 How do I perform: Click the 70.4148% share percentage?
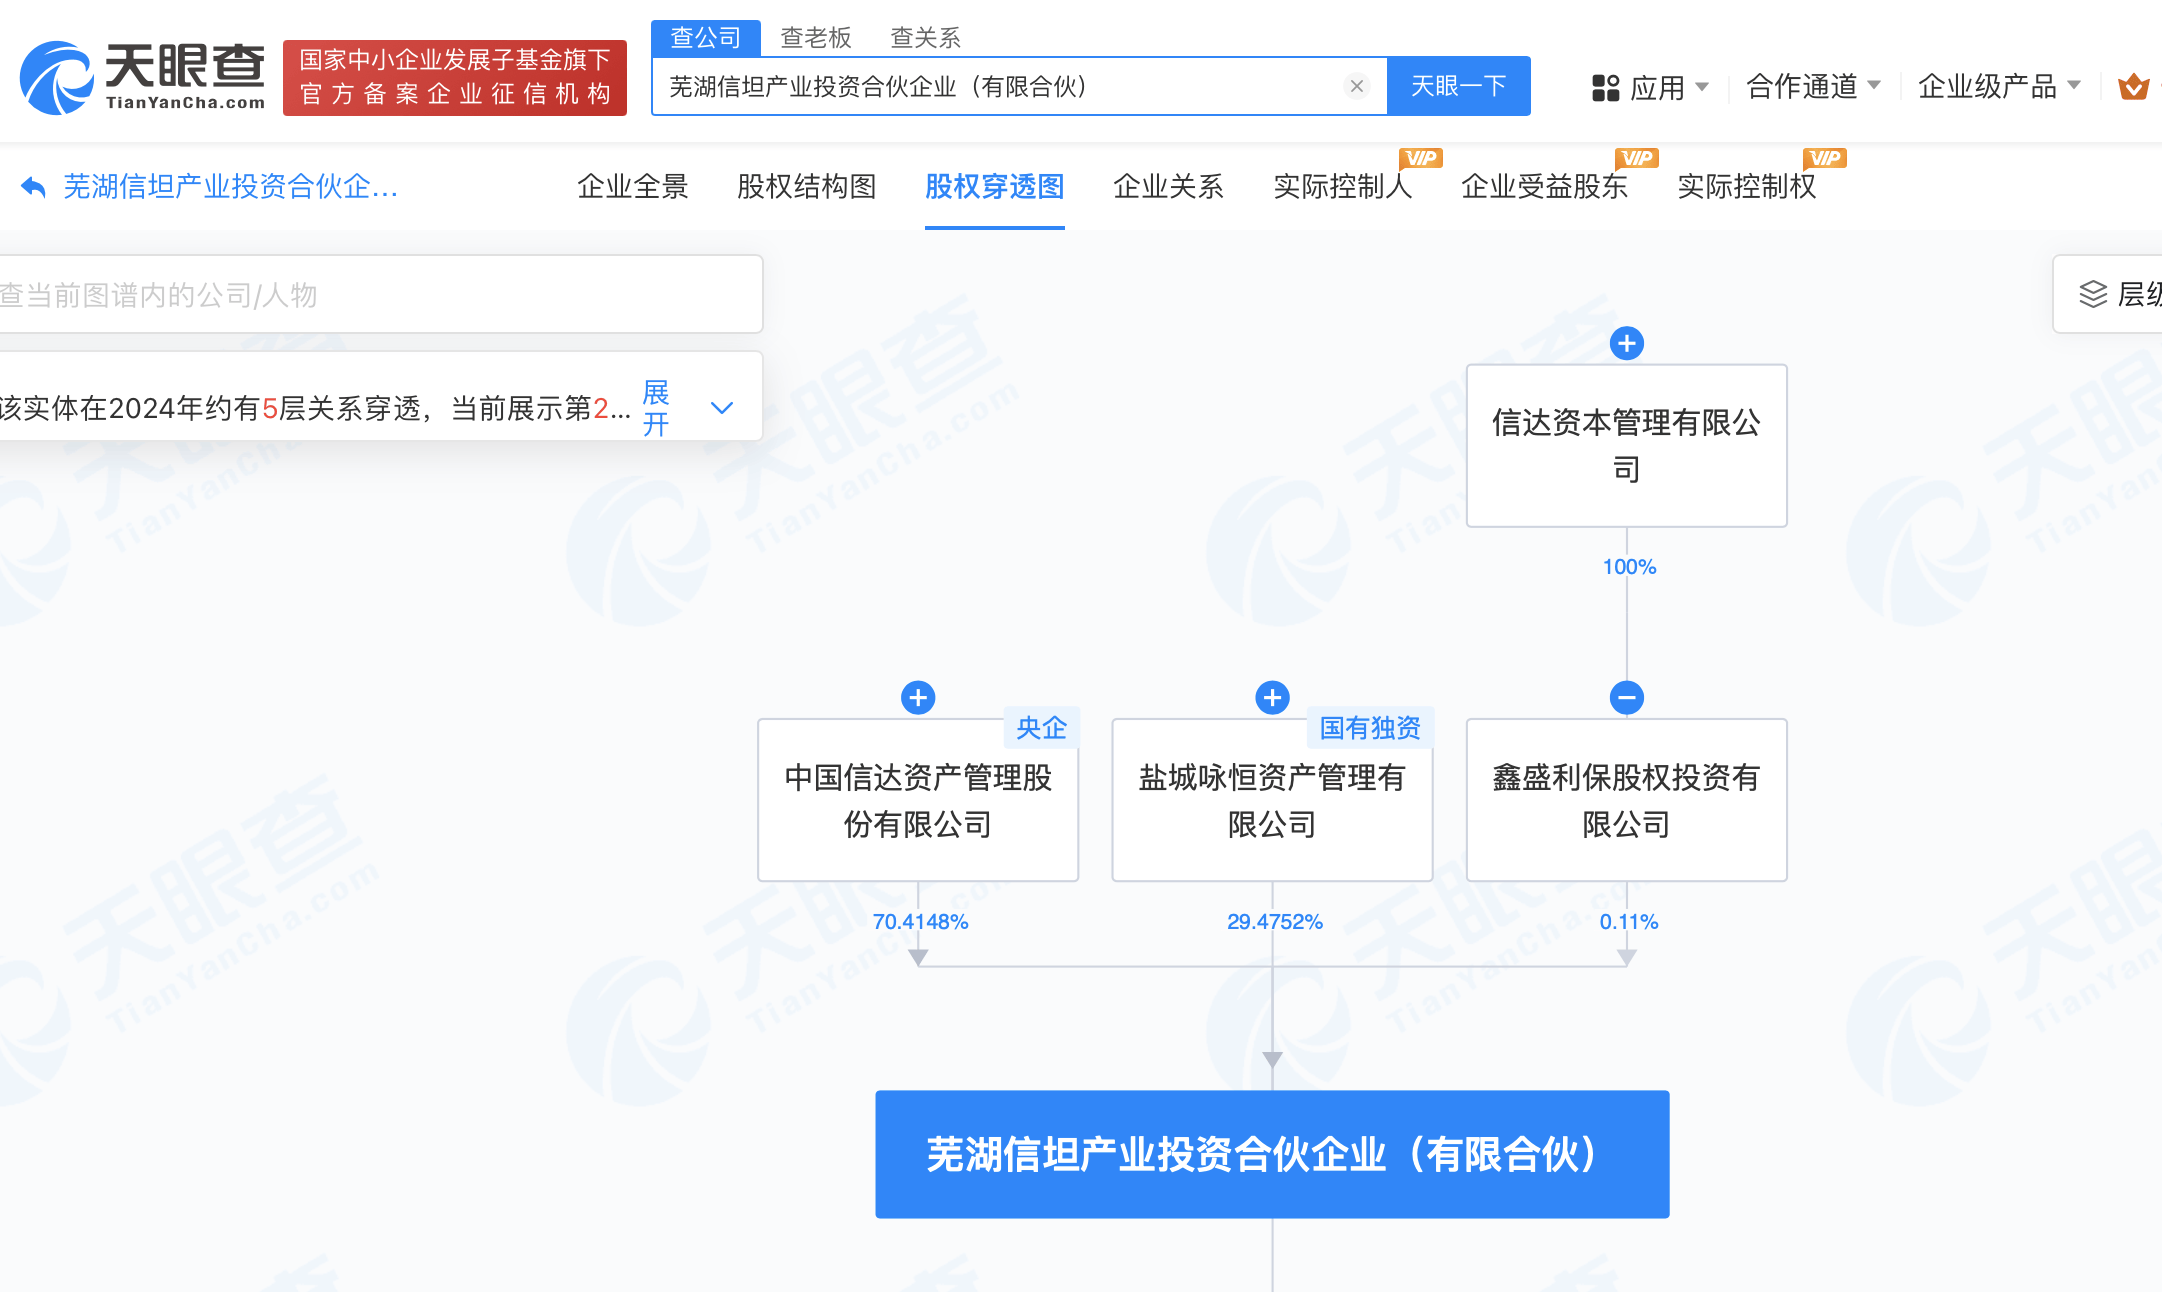(921, 922)
